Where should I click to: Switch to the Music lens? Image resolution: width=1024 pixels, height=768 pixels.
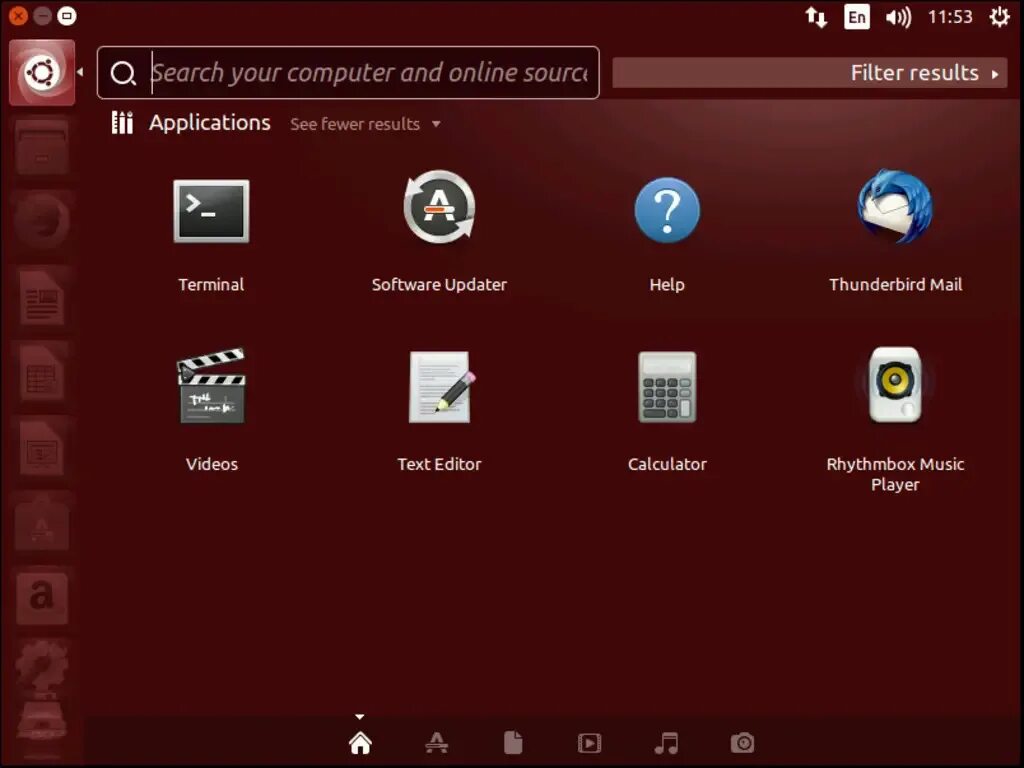[x=665, y=743]
